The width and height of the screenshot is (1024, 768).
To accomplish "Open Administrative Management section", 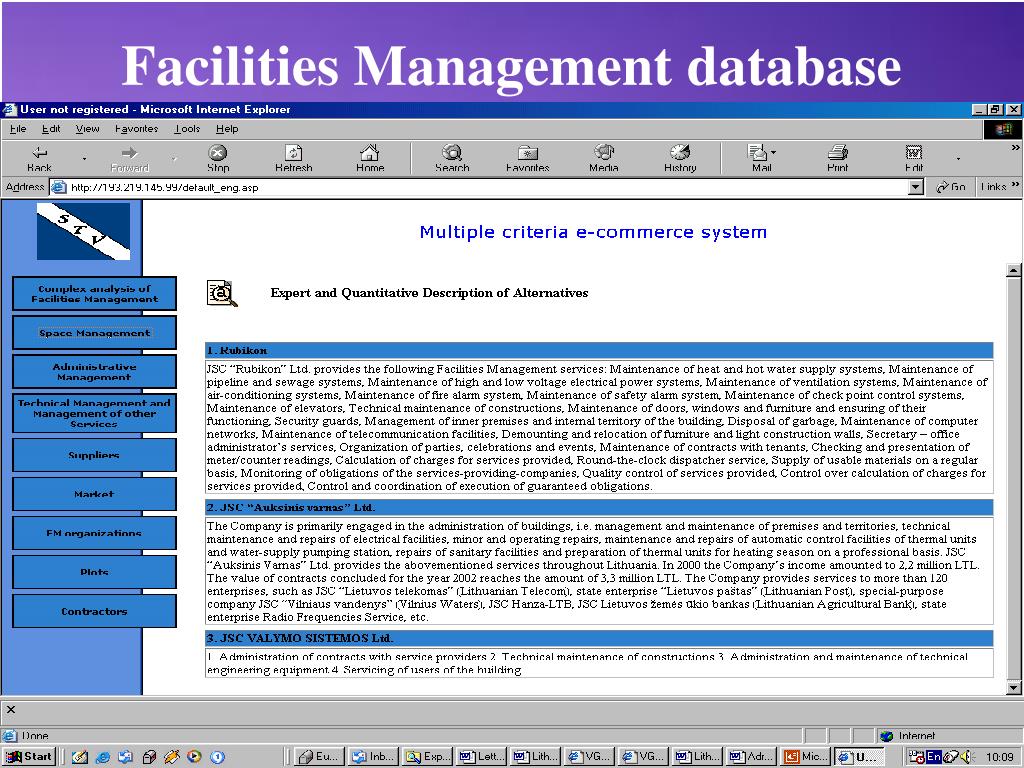I will [x=94, y=372].
